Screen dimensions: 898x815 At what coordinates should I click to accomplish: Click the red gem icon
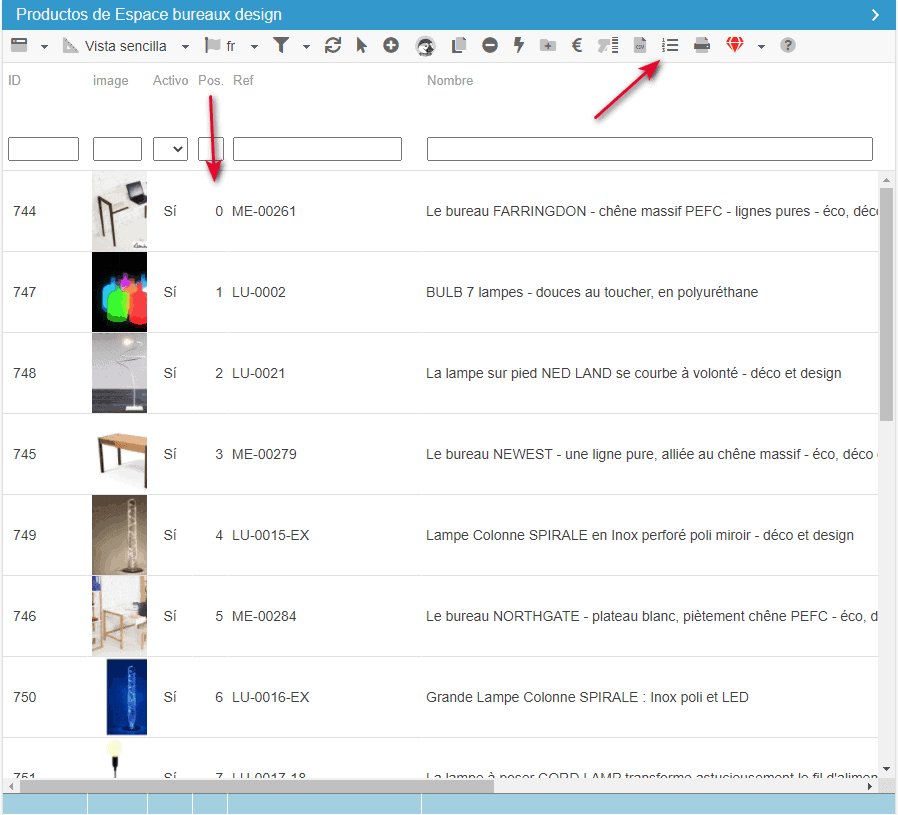735,45
